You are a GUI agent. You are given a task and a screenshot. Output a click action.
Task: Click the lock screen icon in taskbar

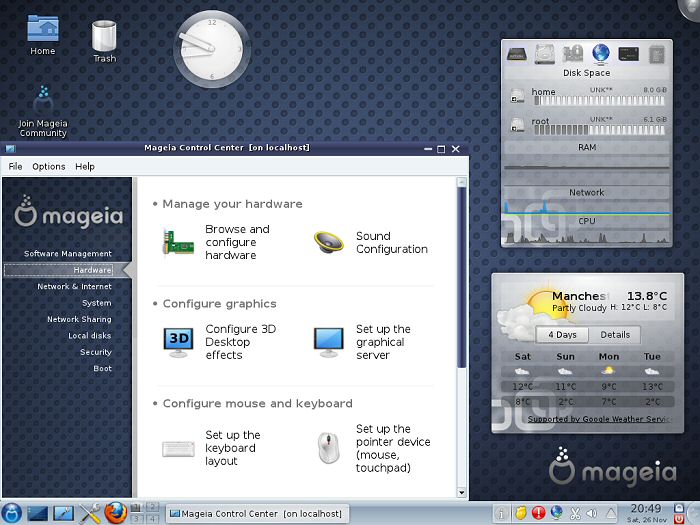(679, 508)
